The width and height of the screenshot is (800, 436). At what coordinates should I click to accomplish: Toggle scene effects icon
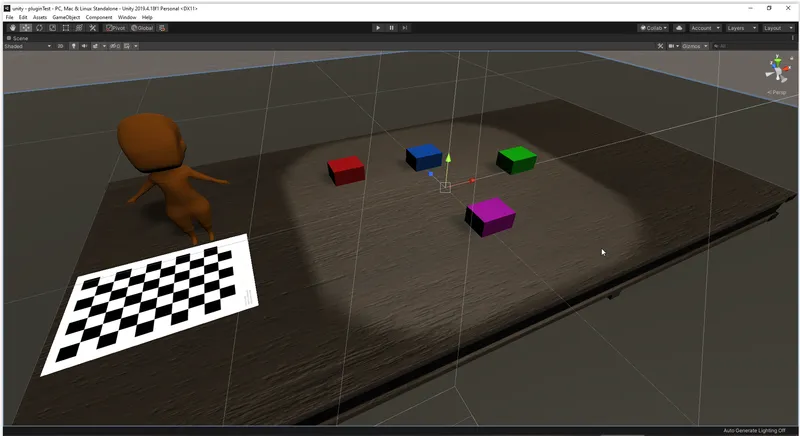click(x=95, y=46)
